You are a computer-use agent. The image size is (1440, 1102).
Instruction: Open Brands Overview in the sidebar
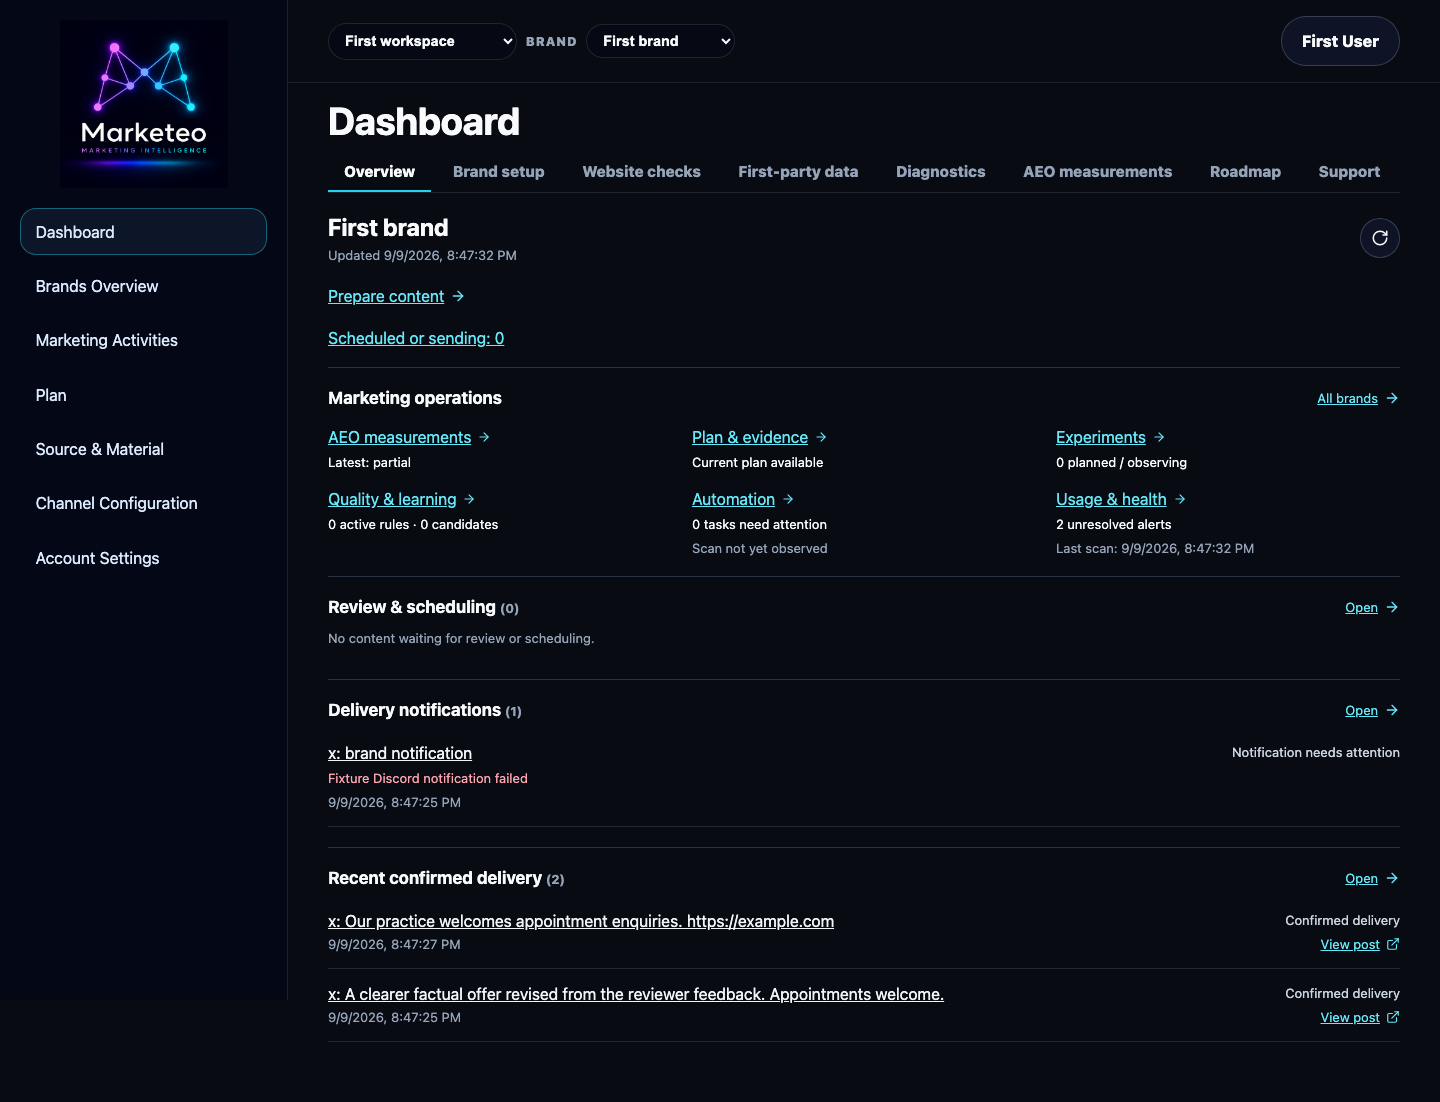coord(143,286)
